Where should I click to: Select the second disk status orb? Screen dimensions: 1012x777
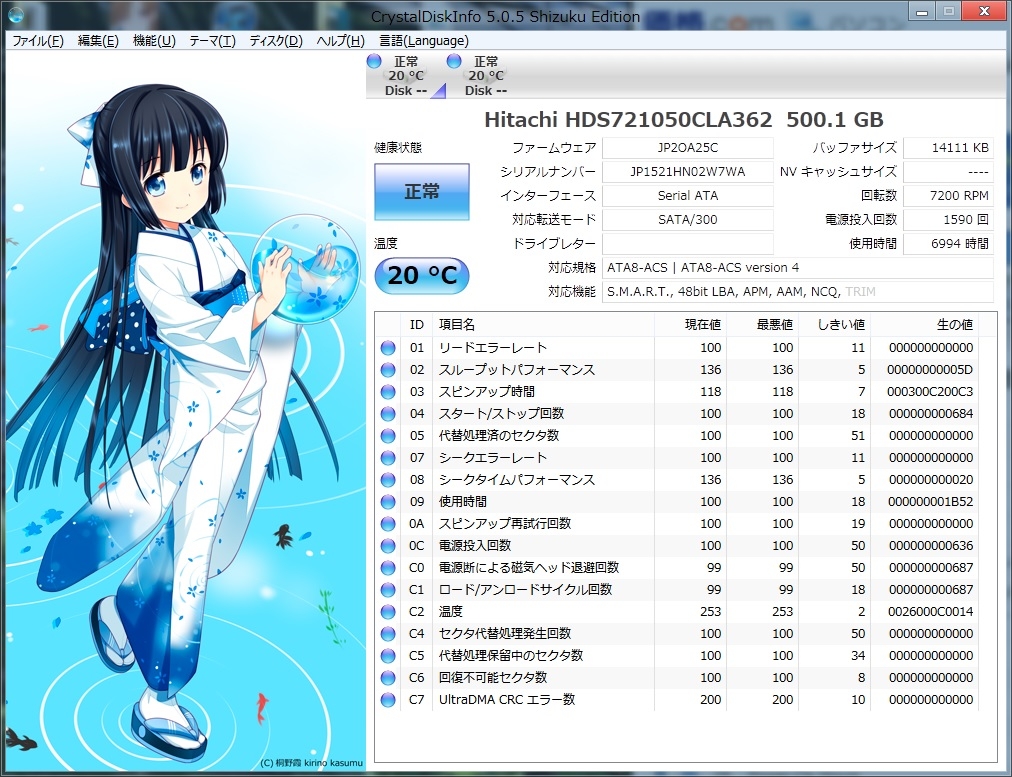point(454,61)
